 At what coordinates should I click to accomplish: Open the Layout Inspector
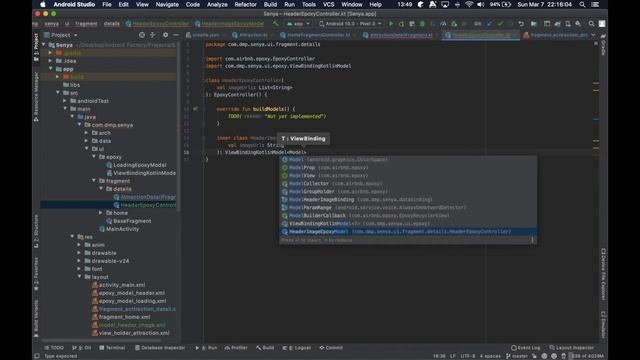[x=571, y=348]
